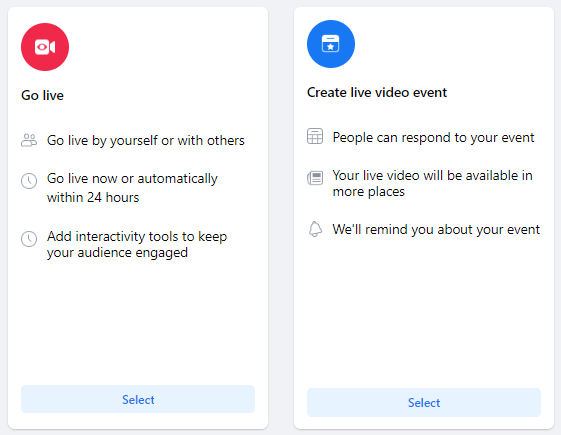
Task: Click We'll remind you about your event text
Action: point(436,230)
